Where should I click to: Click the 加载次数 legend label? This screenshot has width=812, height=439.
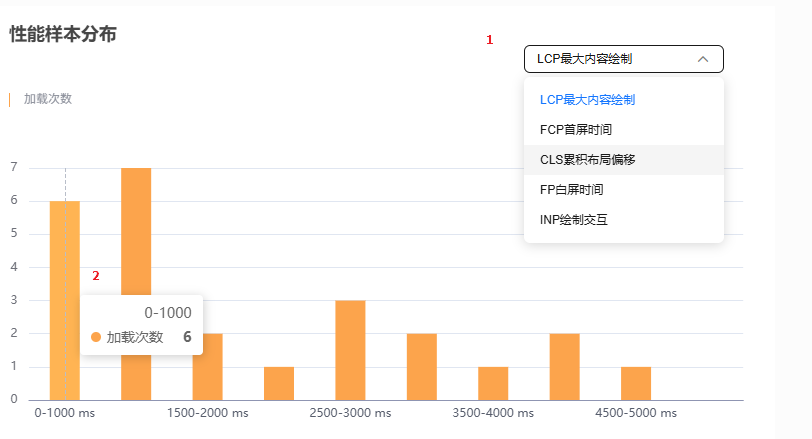click(48, 99)
